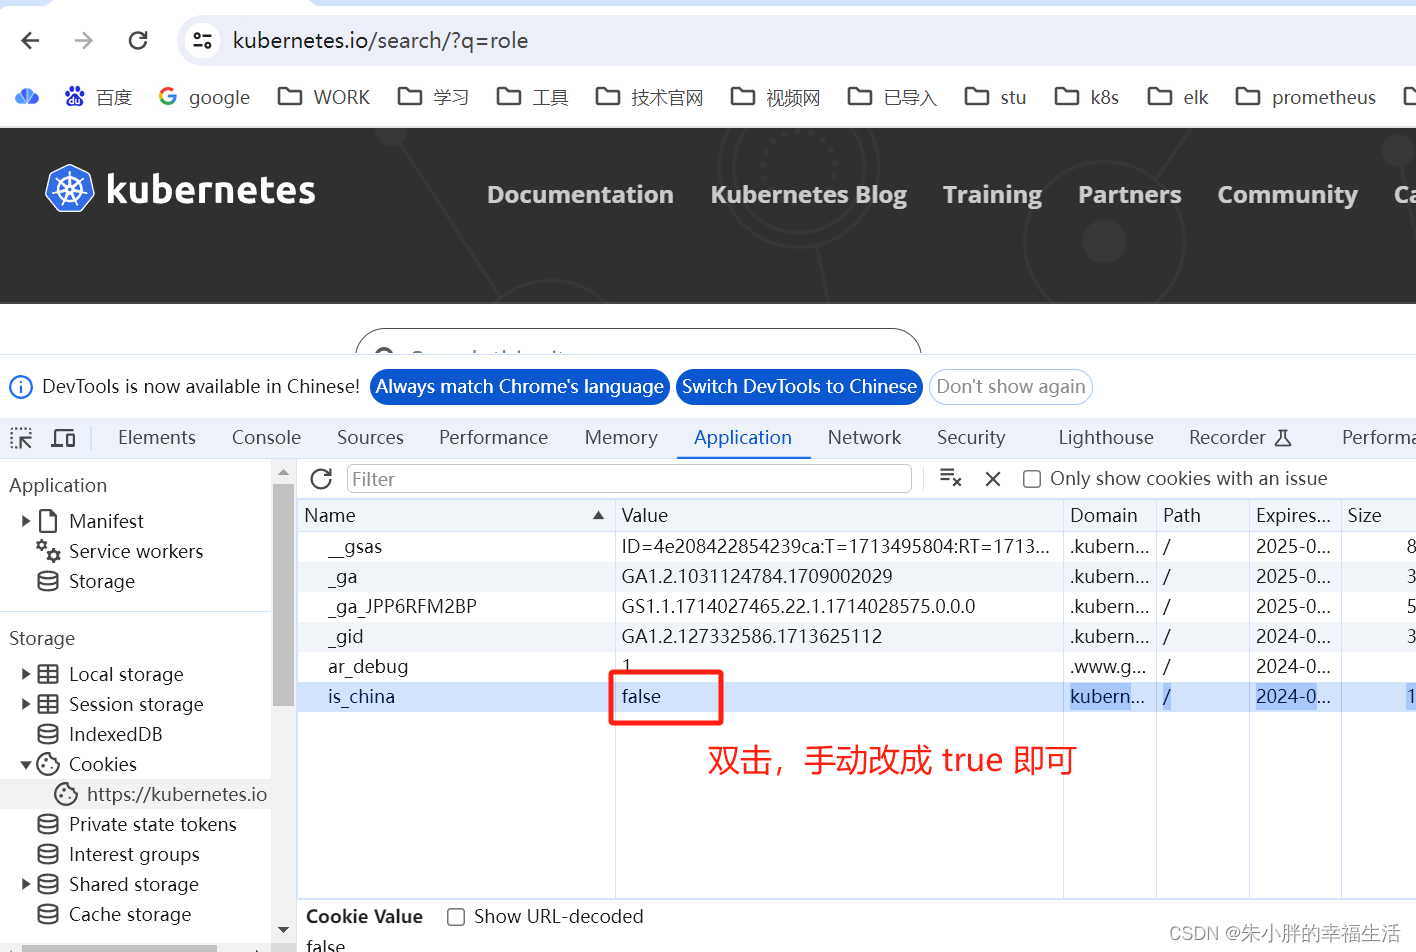Click the sidebar scroll up arrow
1416x952 pixels.
click(x=283, y=472)
